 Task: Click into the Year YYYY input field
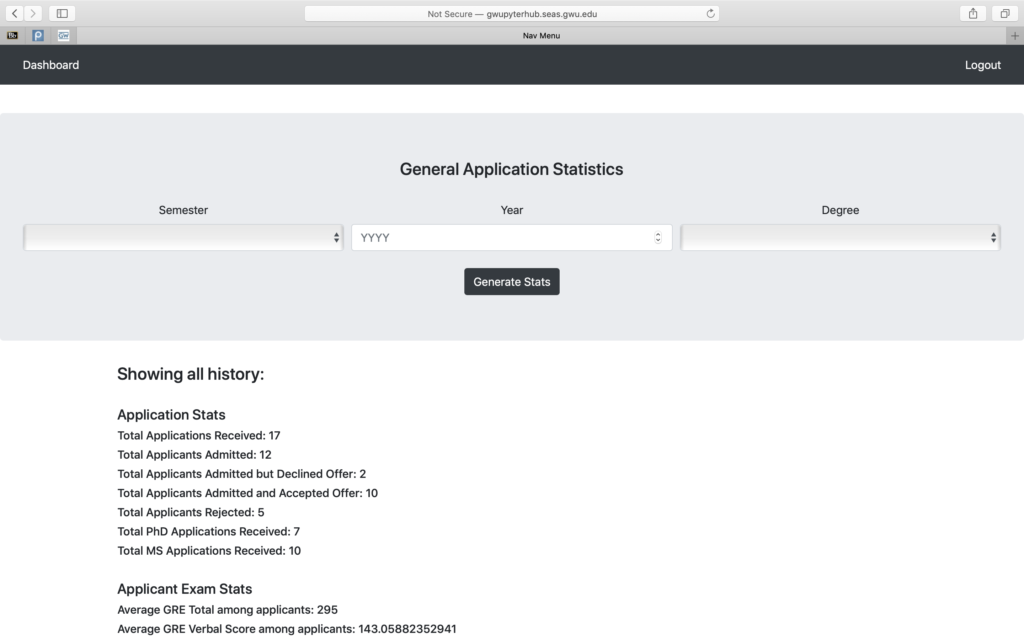coord(500,238)
